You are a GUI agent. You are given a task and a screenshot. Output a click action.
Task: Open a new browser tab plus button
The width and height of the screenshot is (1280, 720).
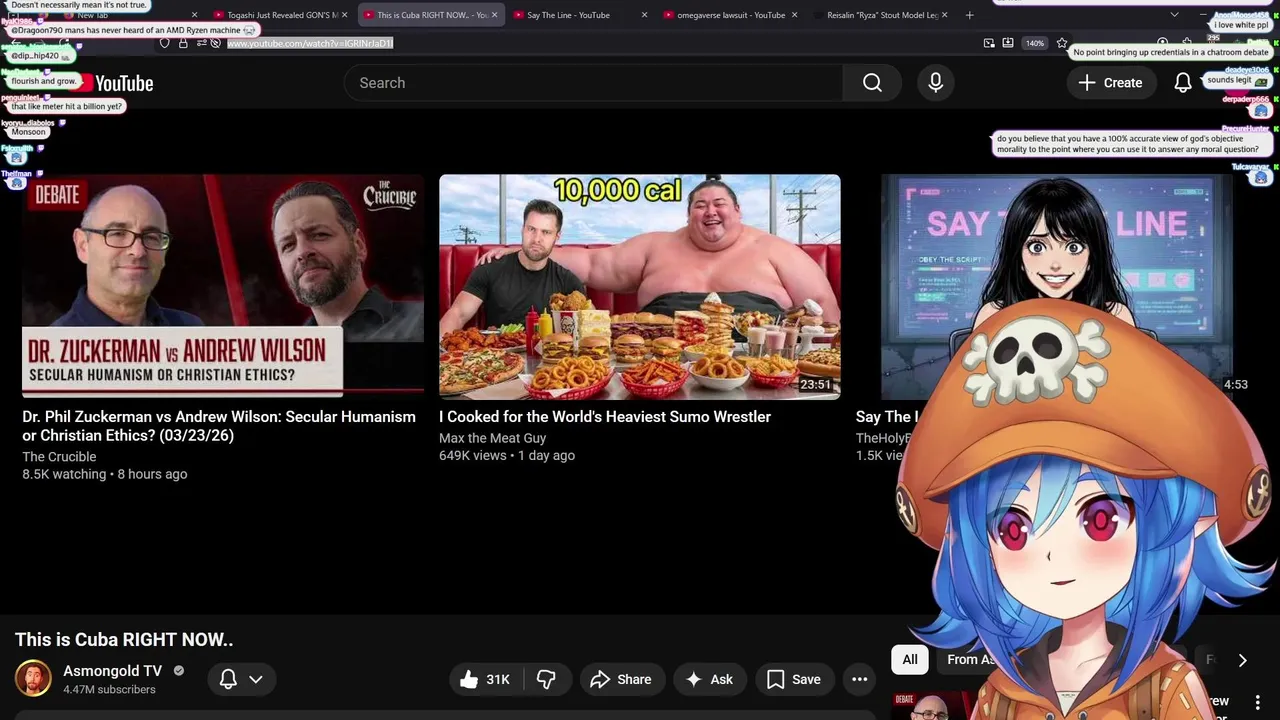click(x=969, y=15)
